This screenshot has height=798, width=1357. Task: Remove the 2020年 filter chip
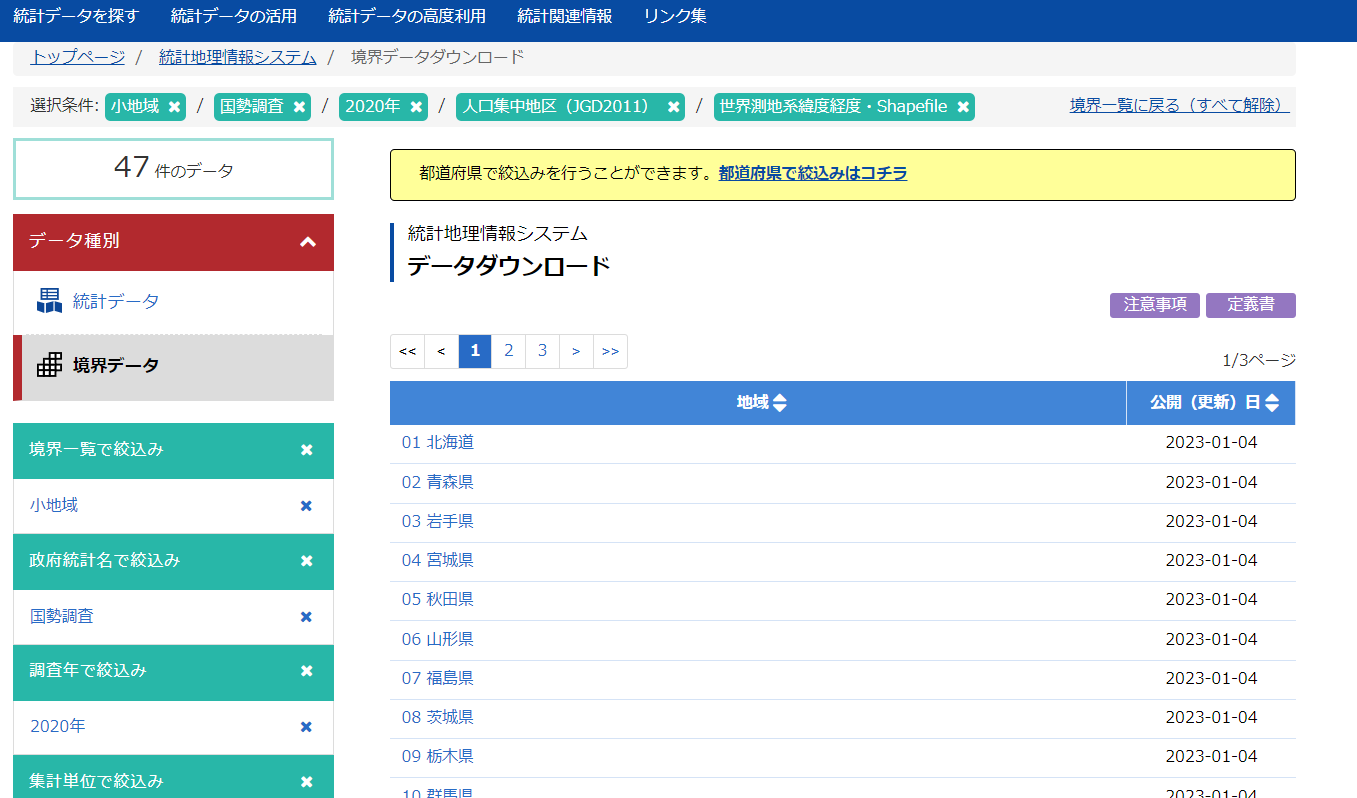[x=416, y=107]
